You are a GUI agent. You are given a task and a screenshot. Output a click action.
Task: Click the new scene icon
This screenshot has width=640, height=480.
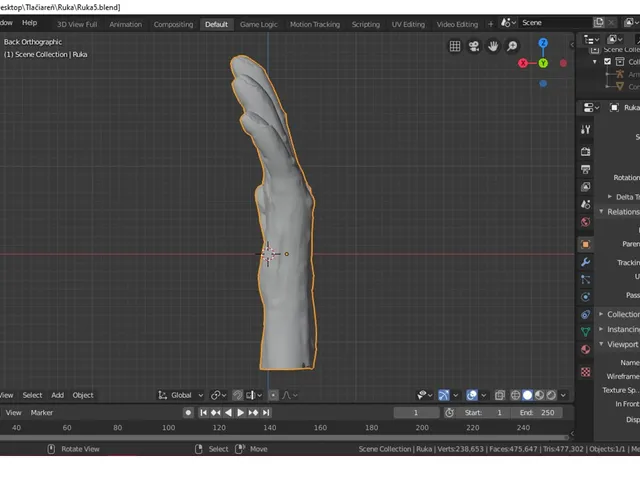coord(598,23)
